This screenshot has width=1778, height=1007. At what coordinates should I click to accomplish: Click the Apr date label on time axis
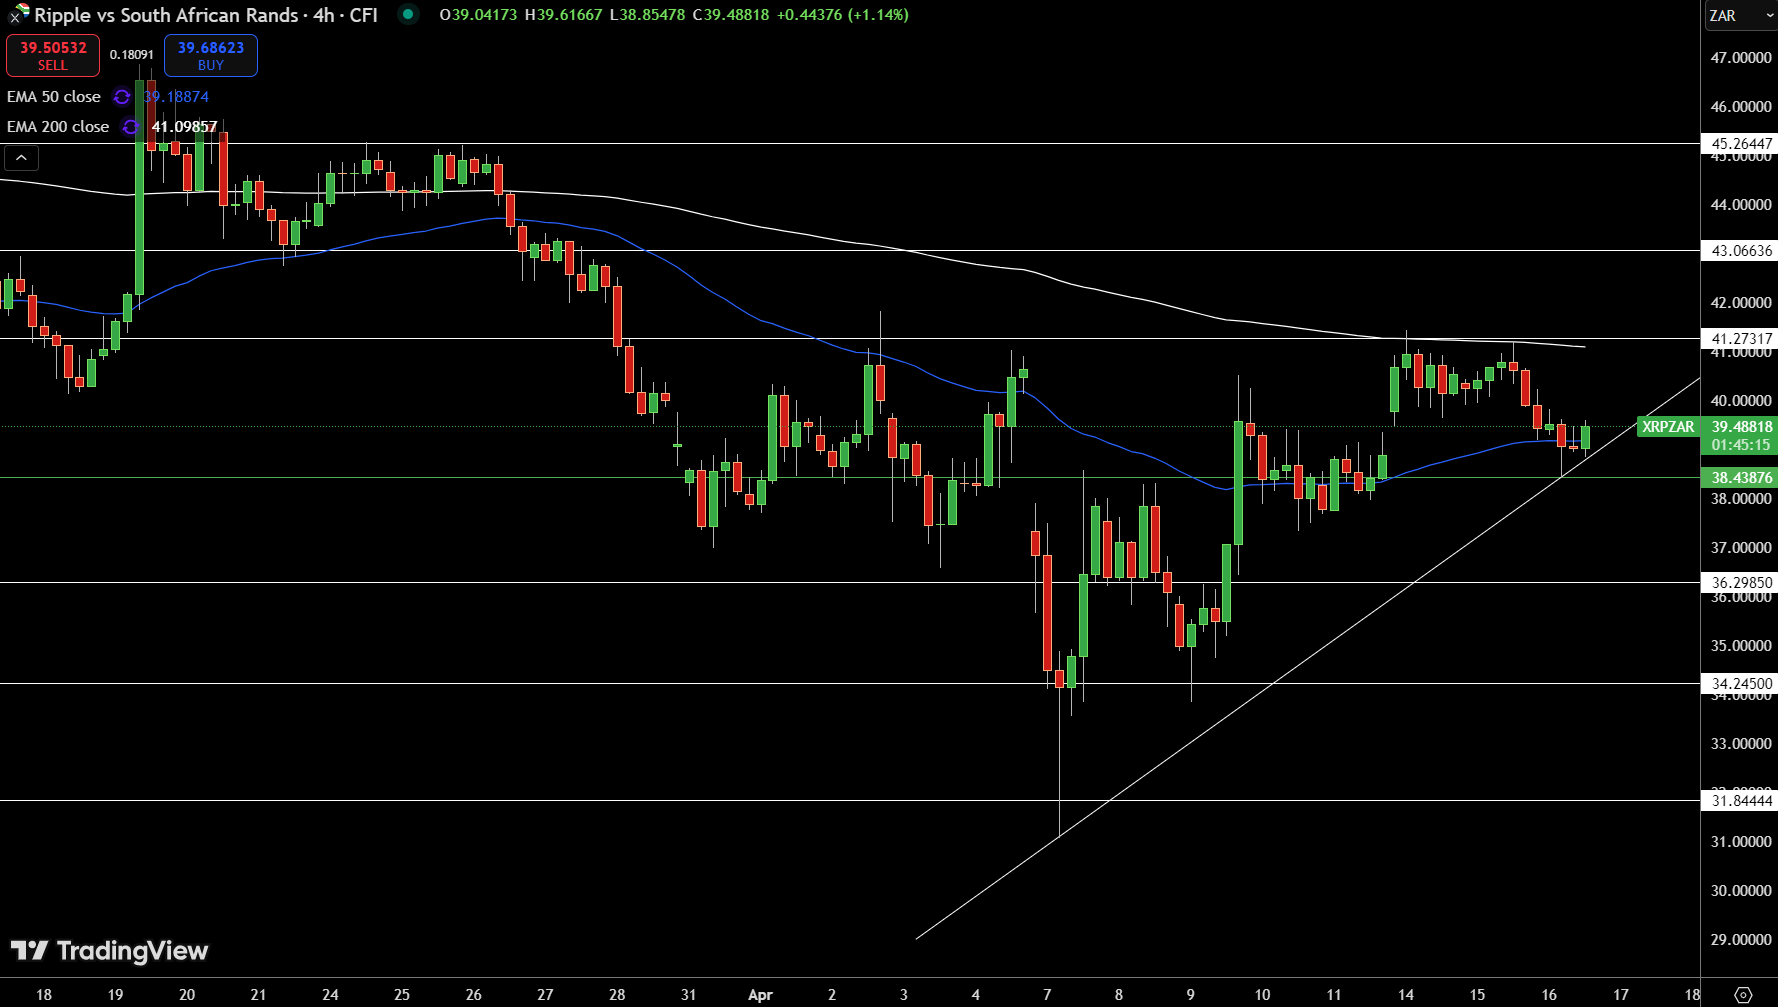(760, 994)
